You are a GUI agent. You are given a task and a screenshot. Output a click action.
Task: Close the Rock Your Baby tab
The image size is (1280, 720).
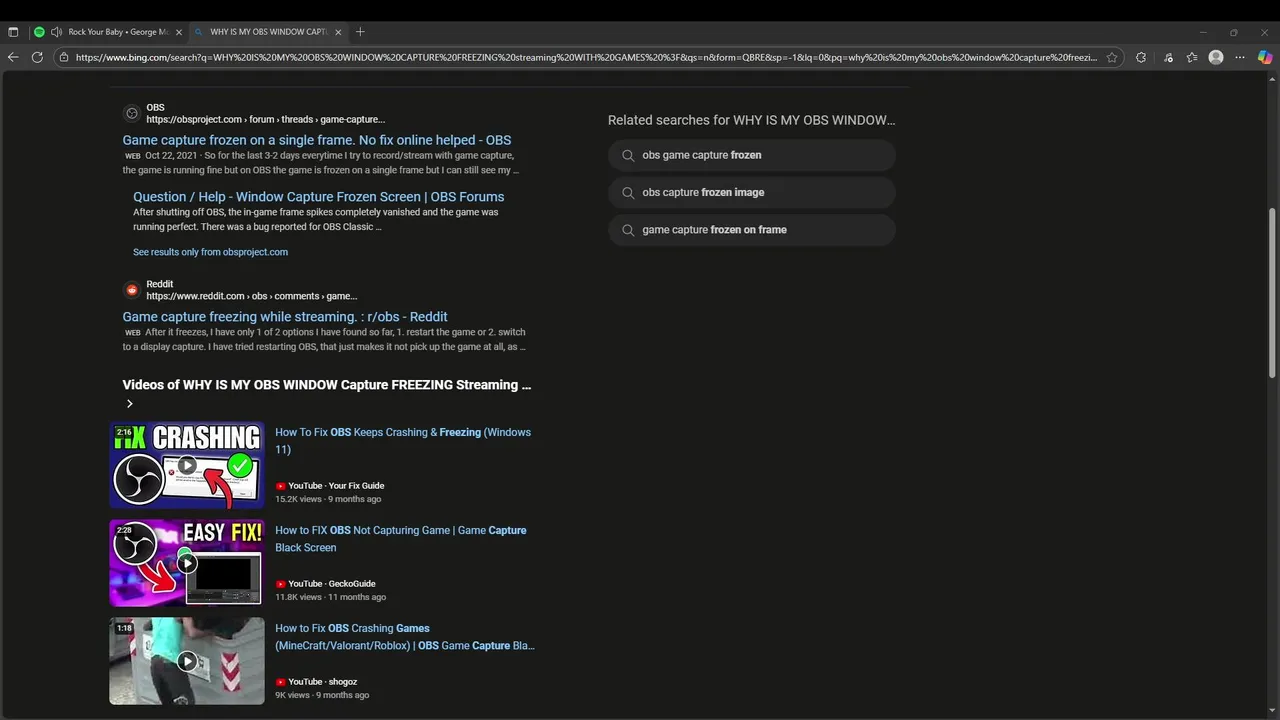(x=179, y=32)
